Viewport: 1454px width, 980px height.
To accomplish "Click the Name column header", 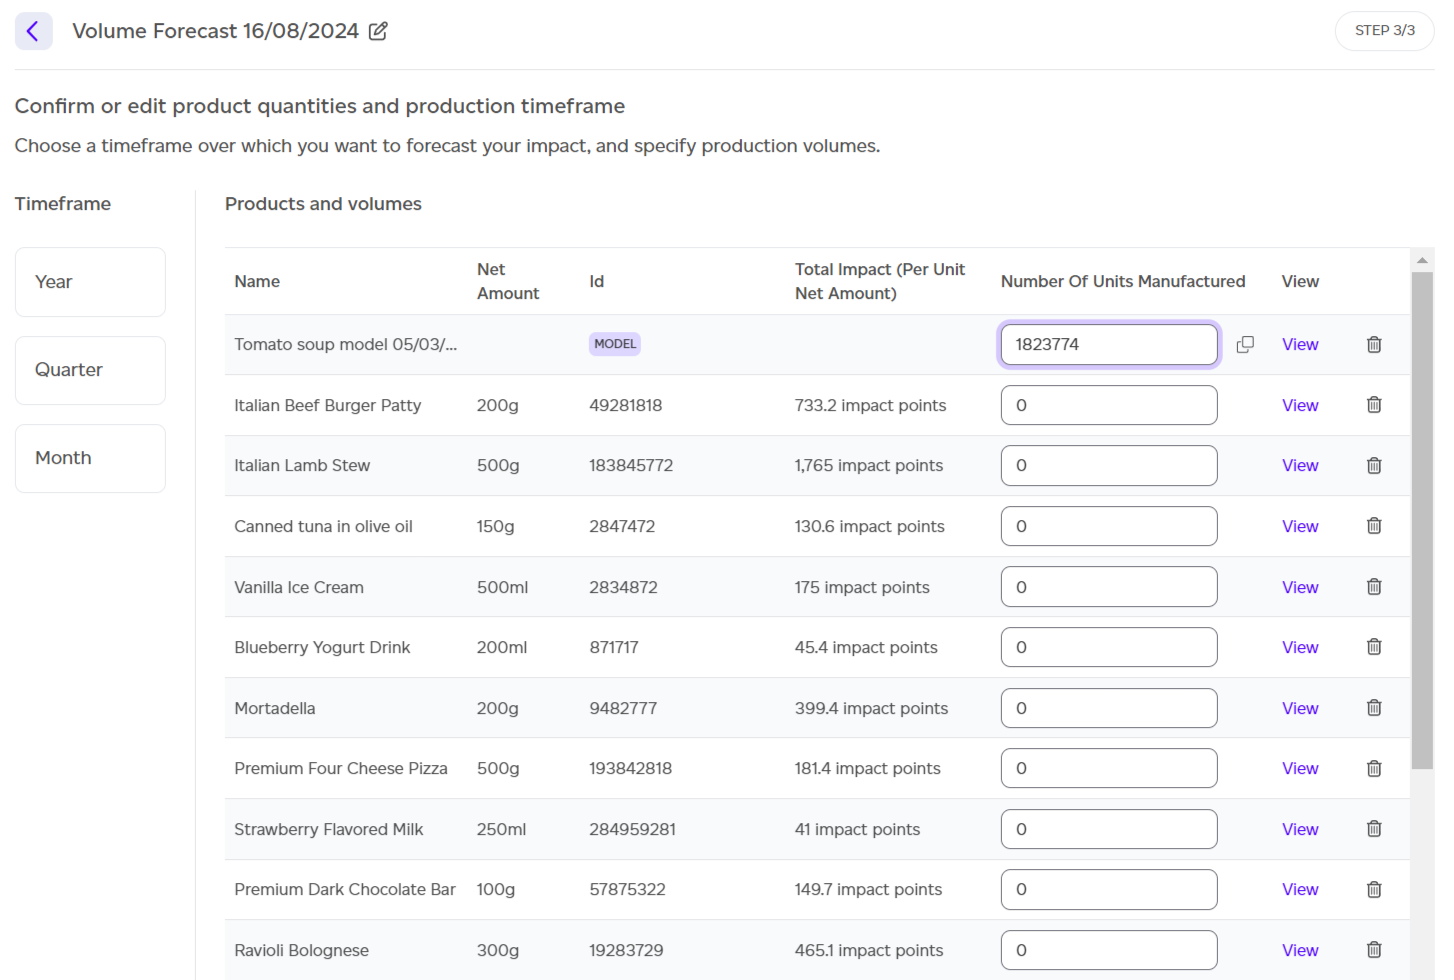I will pos(257,282).
